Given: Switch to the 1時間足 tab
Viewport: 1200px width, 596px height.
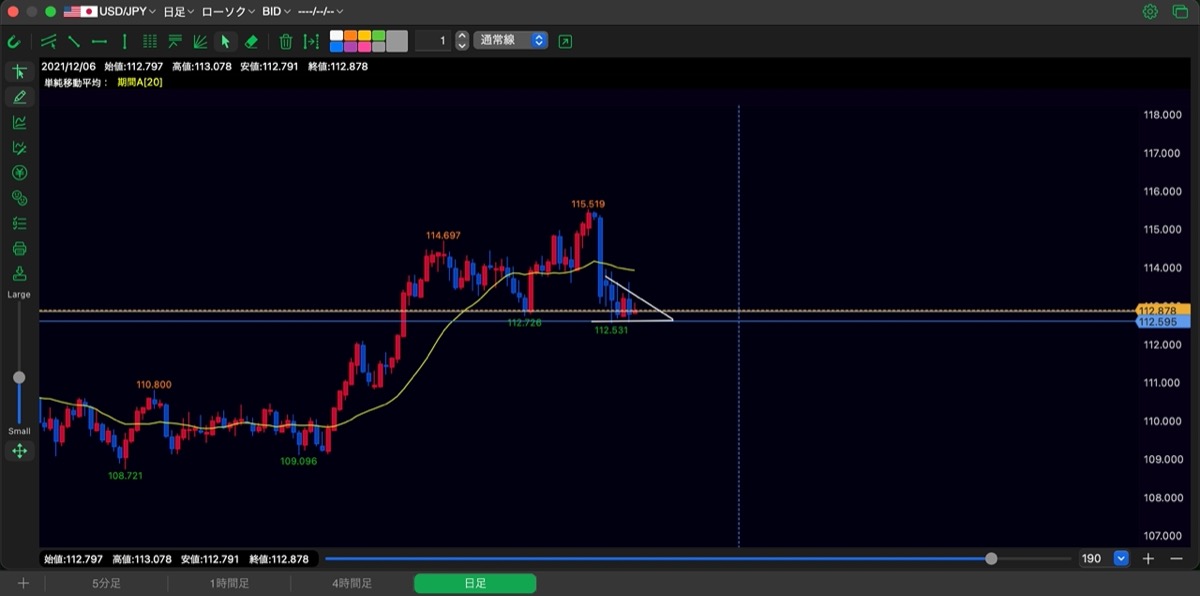Looking at the screenshot, I should point(229,583).
